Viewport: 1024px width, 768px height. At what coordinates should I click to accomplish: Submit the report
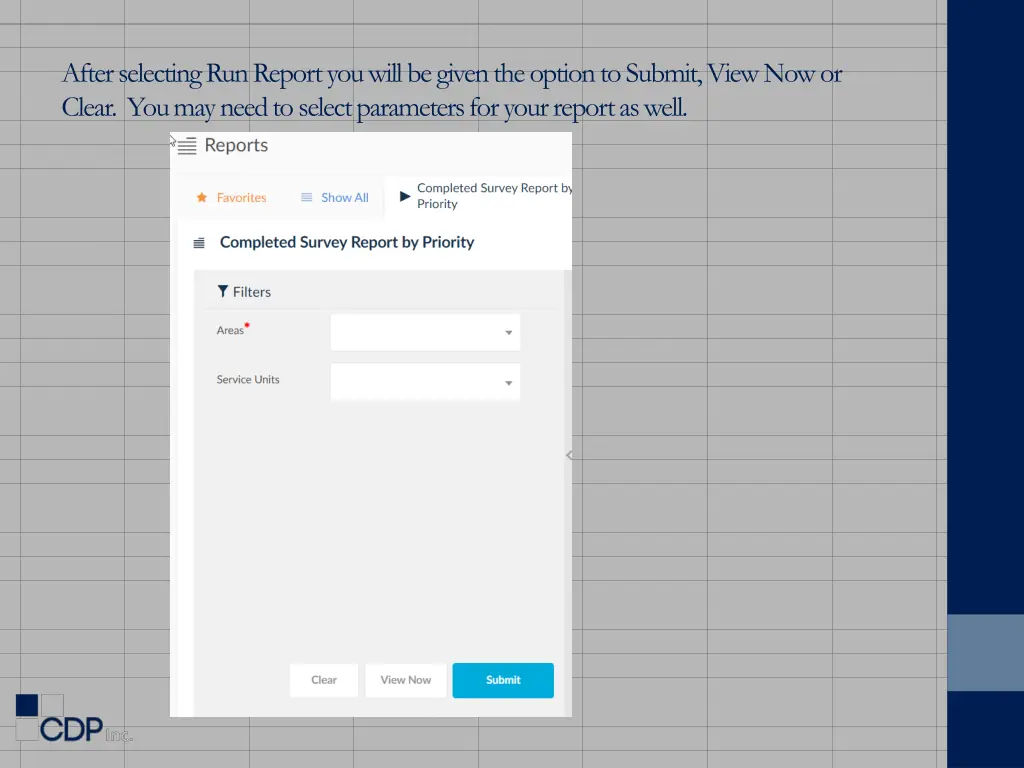(x=503, y=680)
